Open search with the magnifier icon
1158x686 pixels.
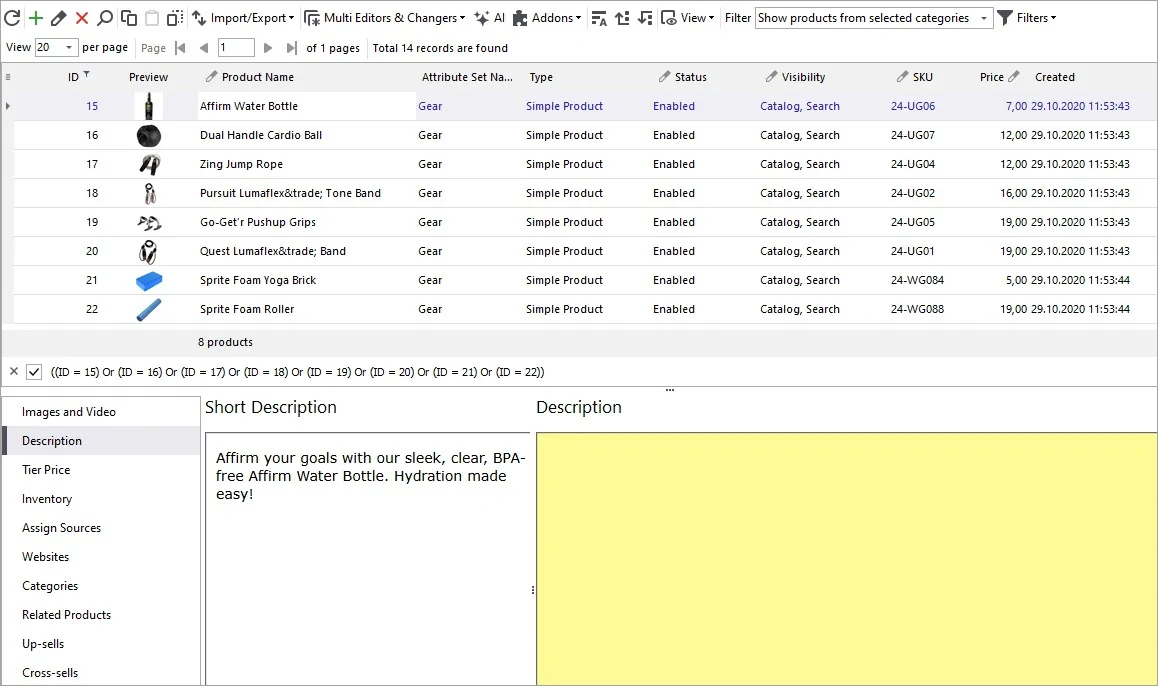tap(105, 18)
